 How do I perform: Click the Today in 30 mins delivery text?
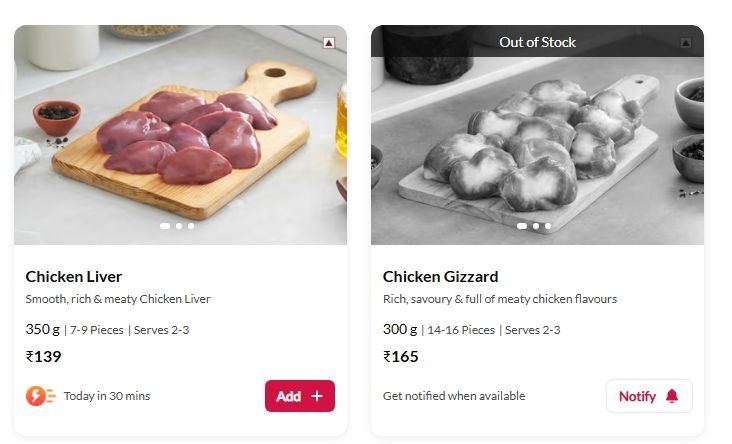pos(106,396)
